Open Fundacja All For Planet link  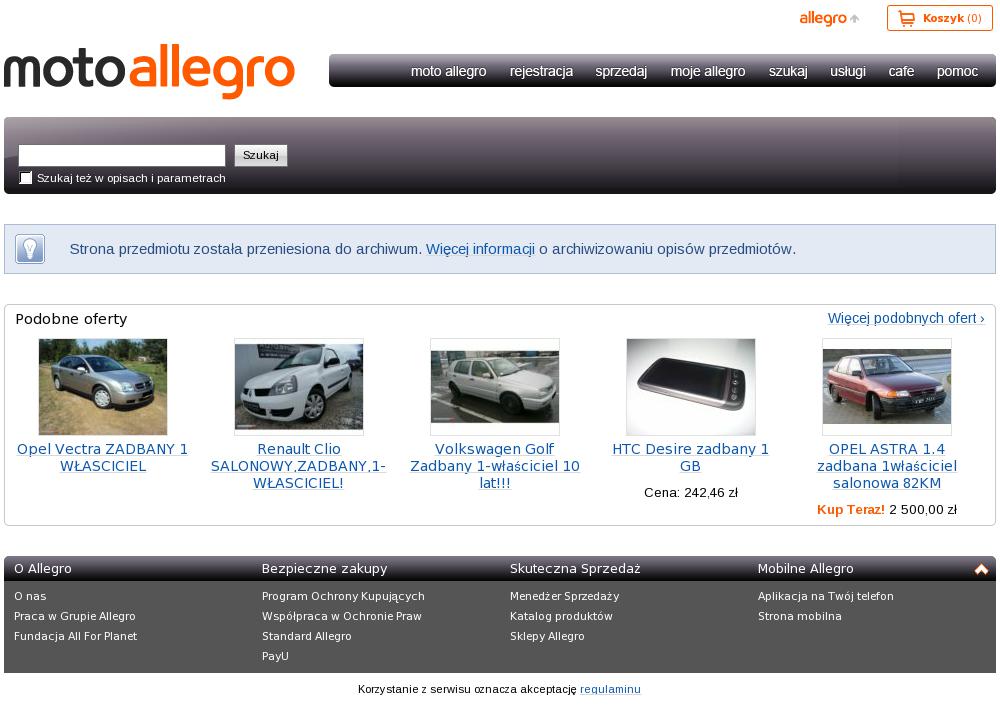(x=75, y=636)
